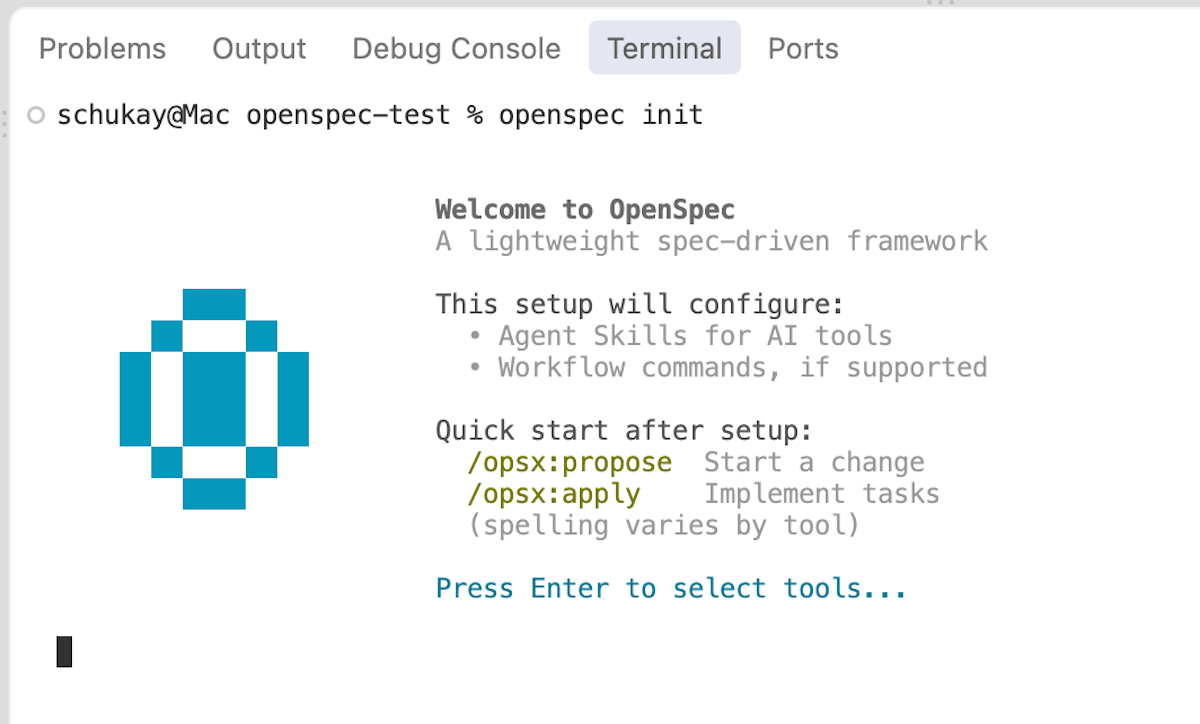Click the blue pixel-art OpenSpec logo
1200x724 pixels.
click(214, 399)
